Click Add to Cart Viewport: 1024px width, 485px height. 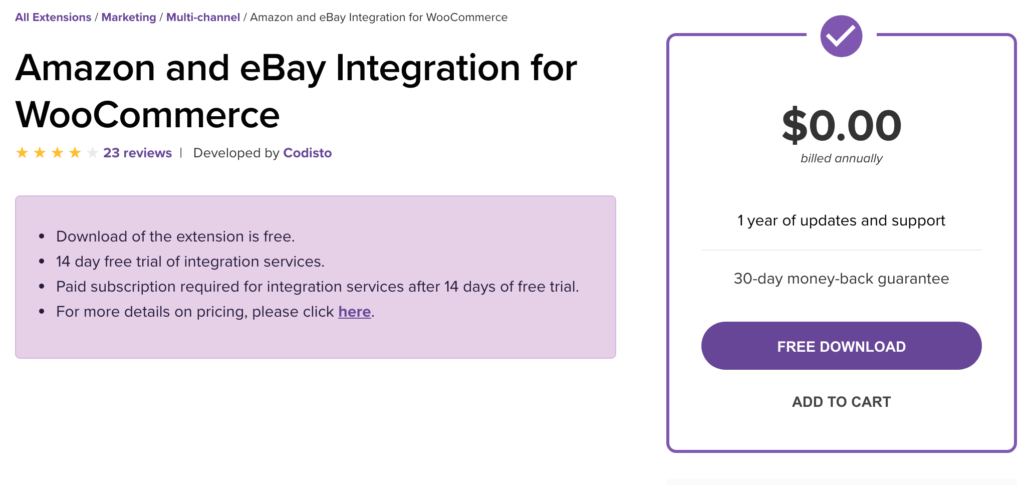841,402
